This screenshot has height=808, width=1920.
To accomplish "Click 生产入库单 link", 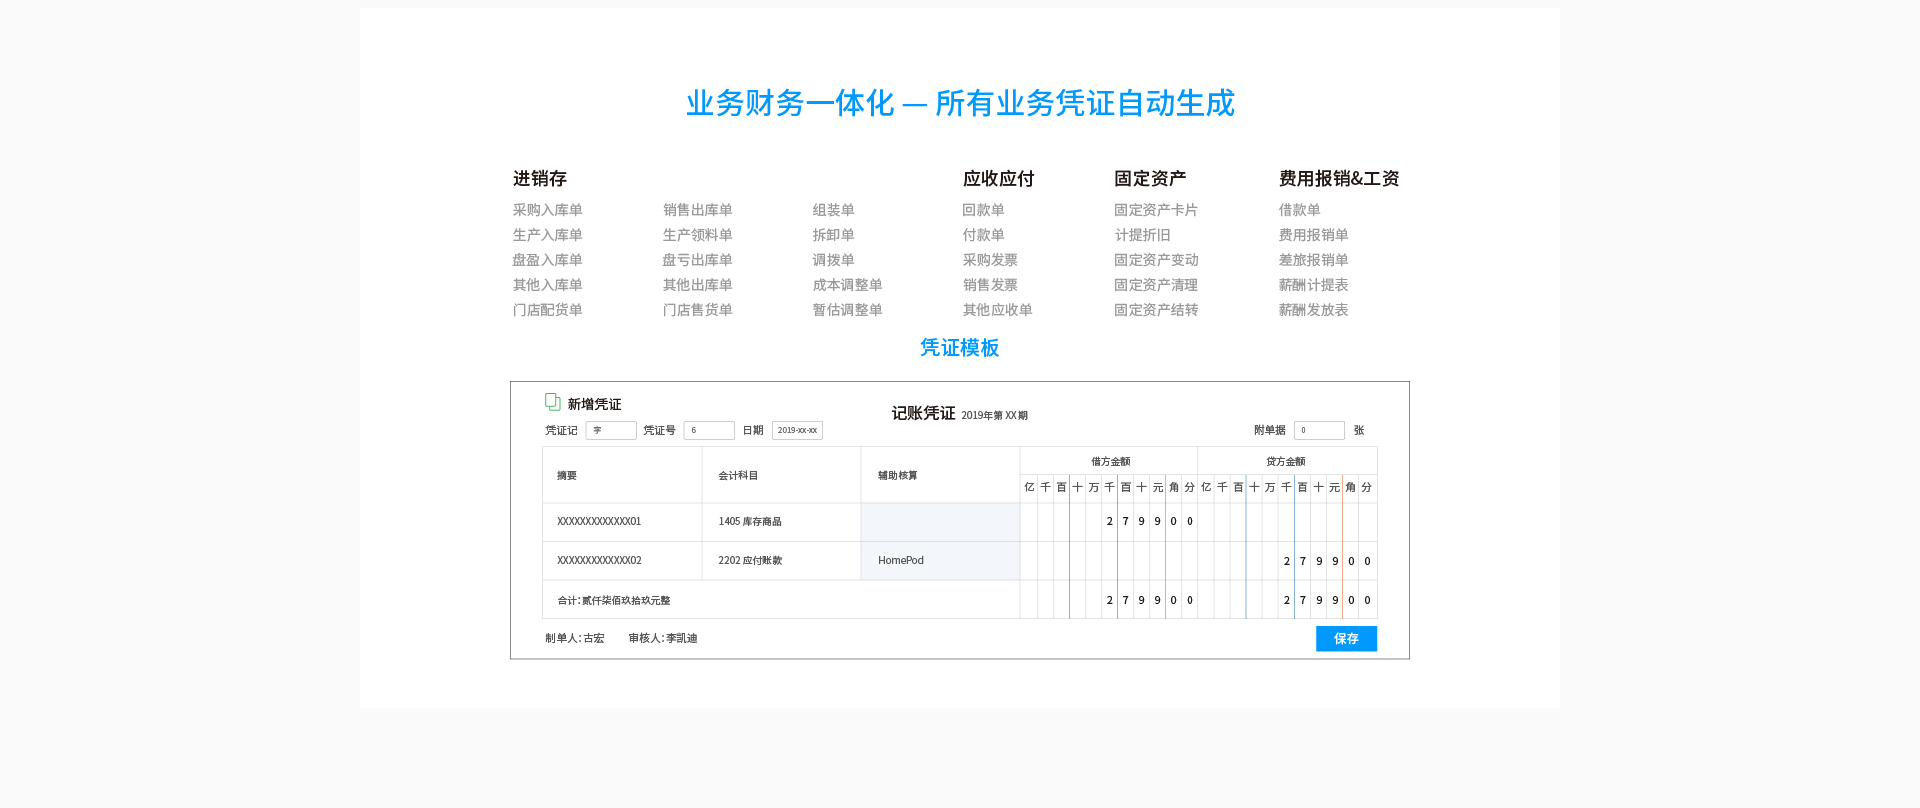I will tap(547, 235).
